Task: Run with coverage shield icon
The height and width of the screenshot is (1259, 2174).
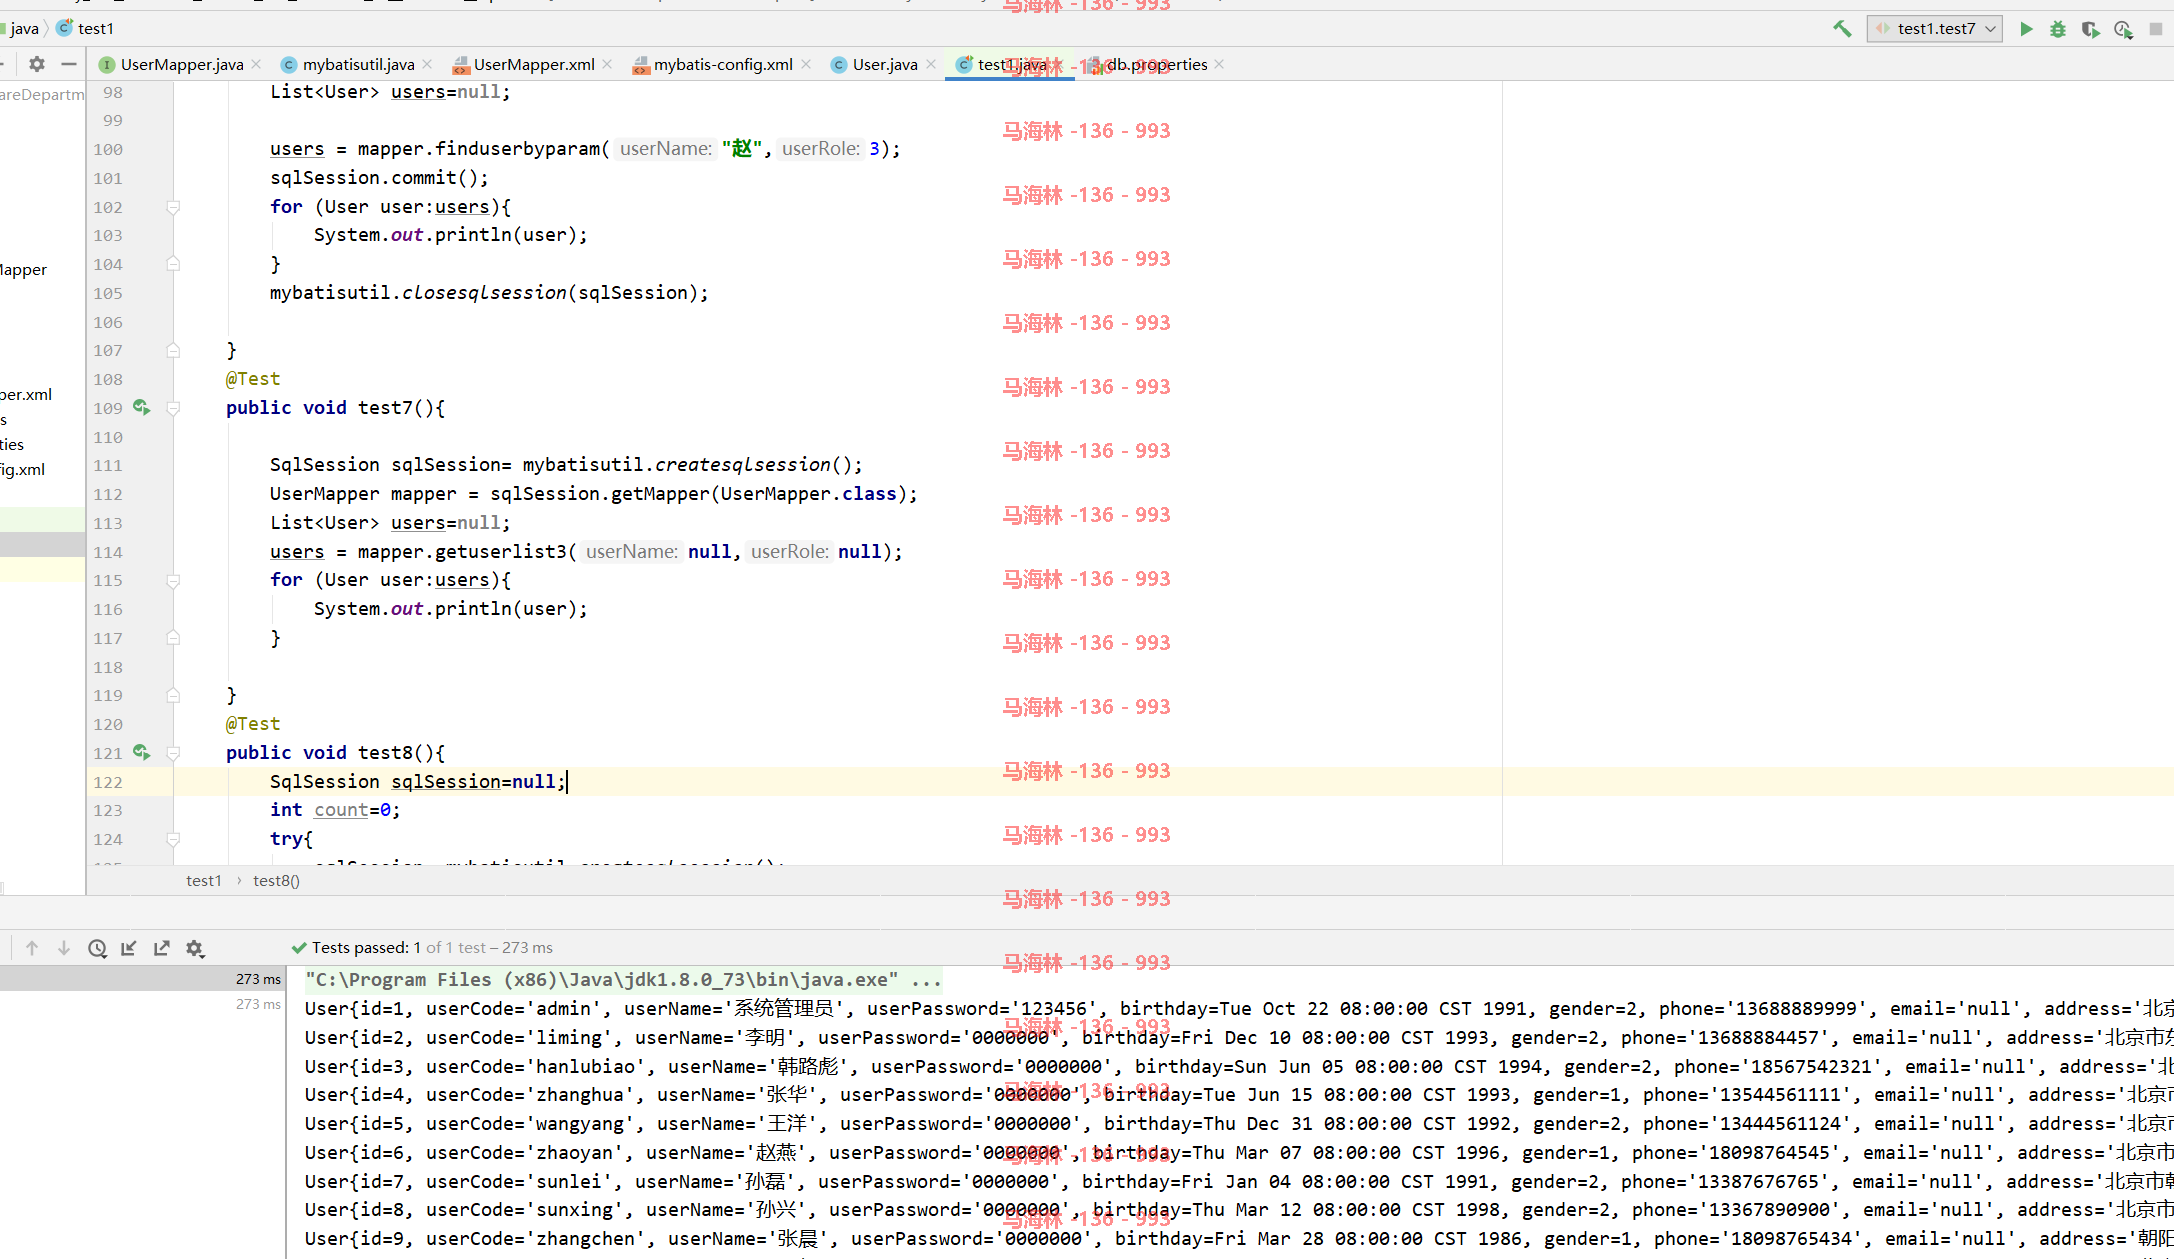Action: coord(2090,29)
